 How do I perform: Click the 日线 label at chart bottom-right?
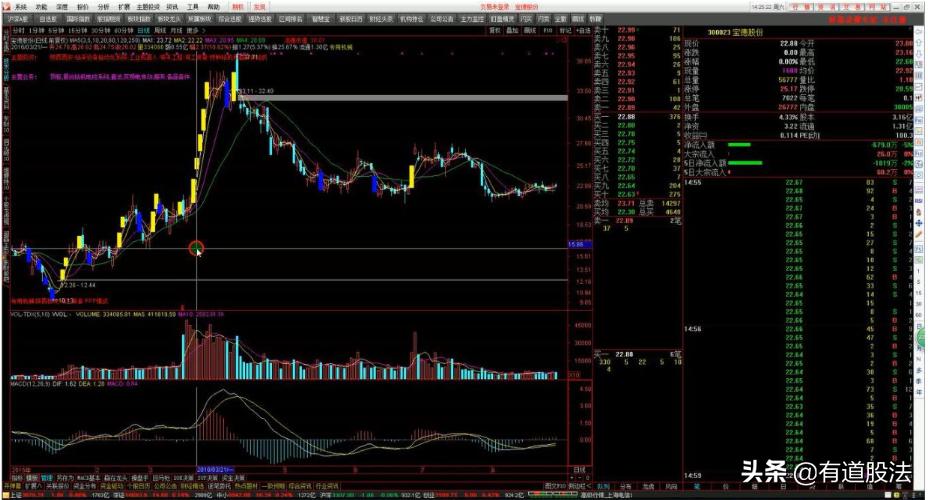[579, 469]
